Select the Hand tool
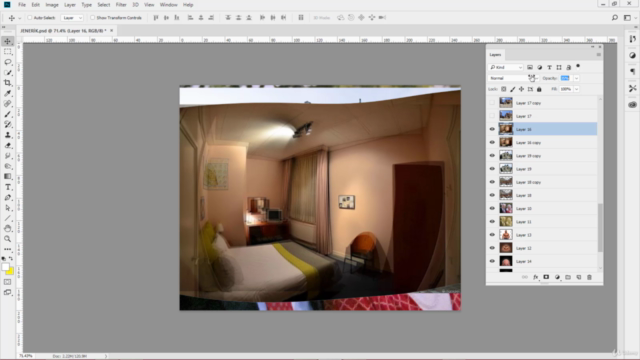 (x=8, y=229)
